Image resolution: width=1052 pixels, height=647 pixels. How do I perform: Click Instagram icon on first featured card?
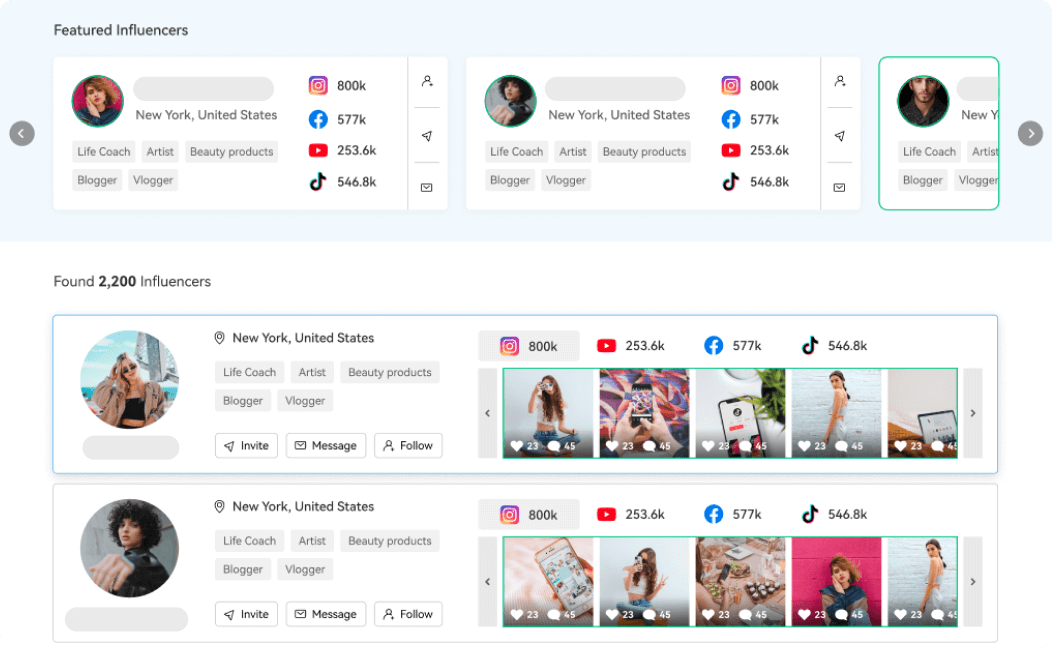point(318,86)
